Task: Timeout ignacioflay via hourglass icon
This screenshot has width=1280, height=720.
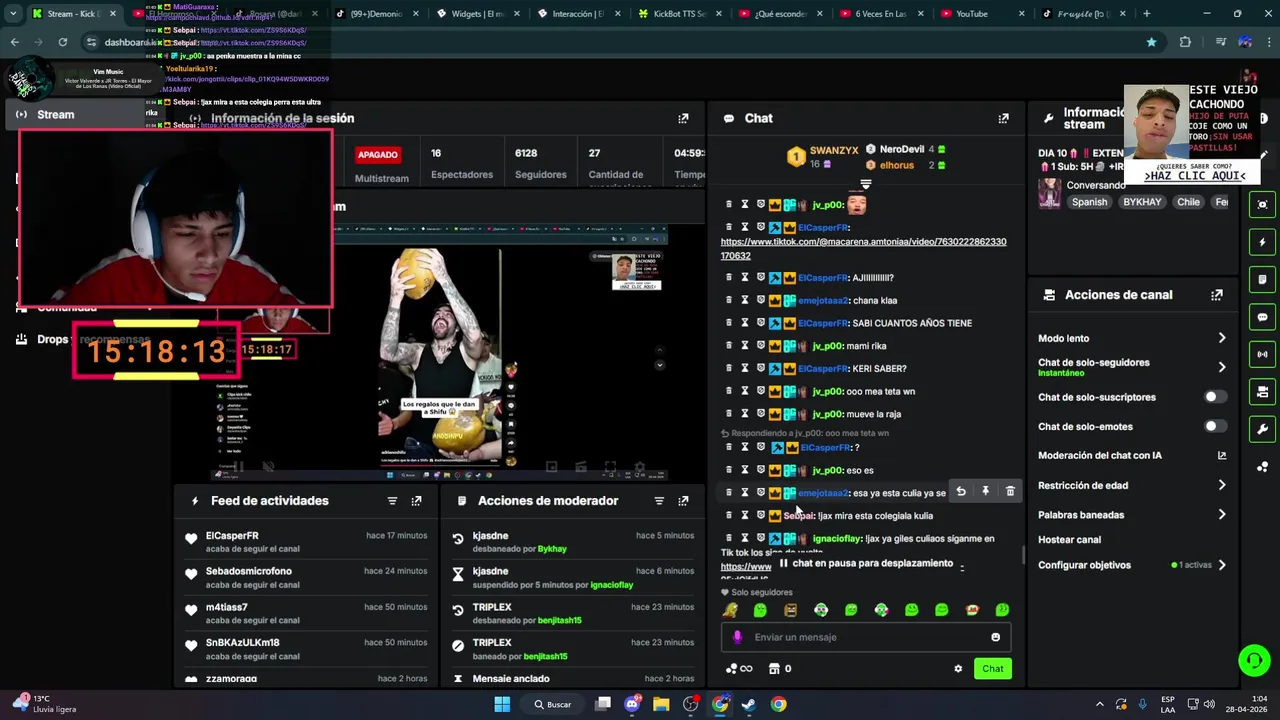Action: coord(744,538)
